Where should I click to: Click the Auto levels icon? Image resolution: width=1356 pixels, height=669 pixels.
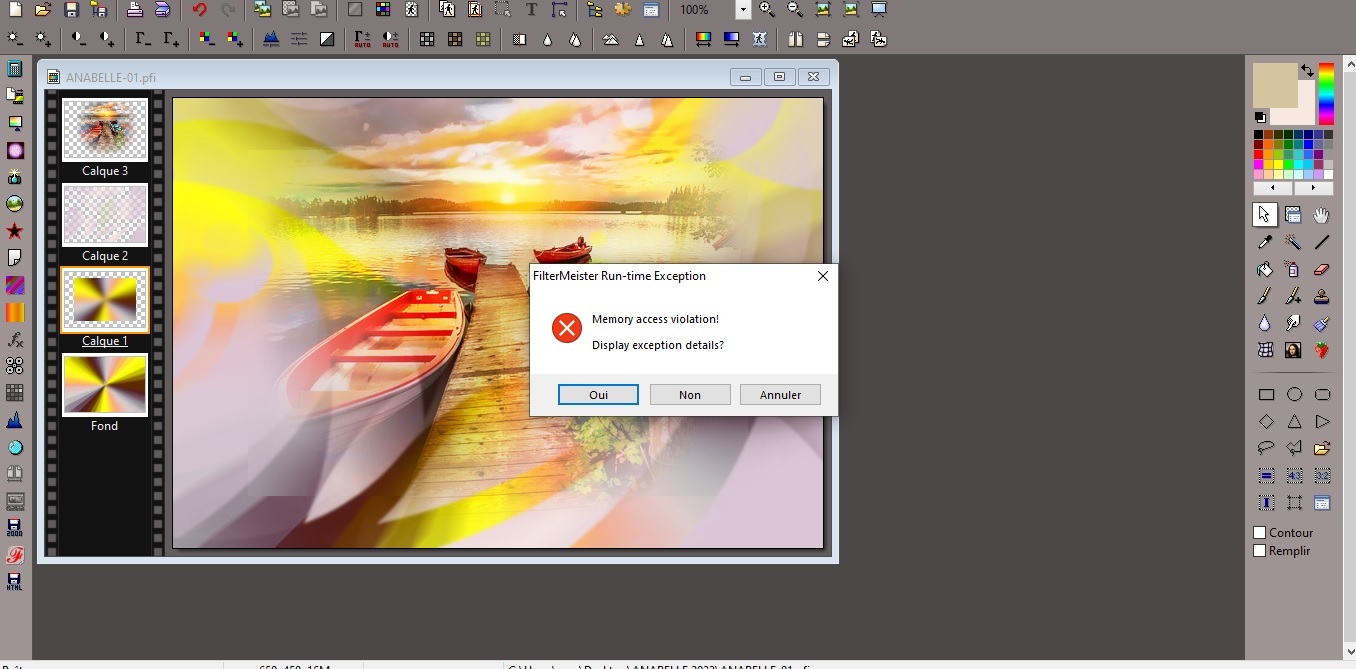pyautogui.click(x=363, y=39)
